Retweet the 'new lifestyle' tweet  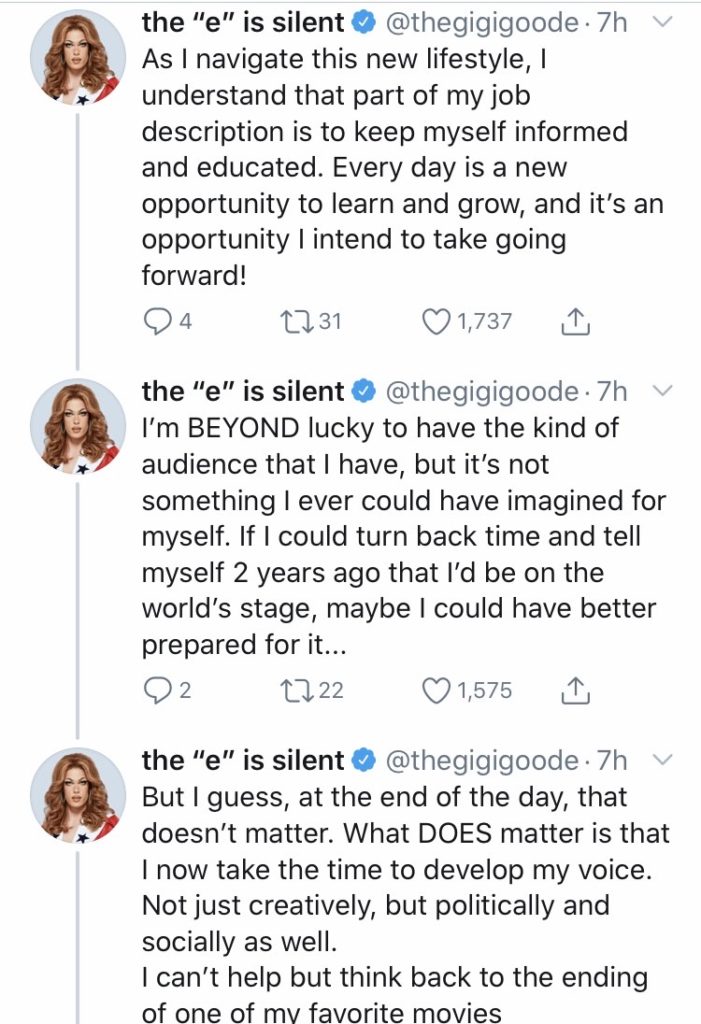297,321
